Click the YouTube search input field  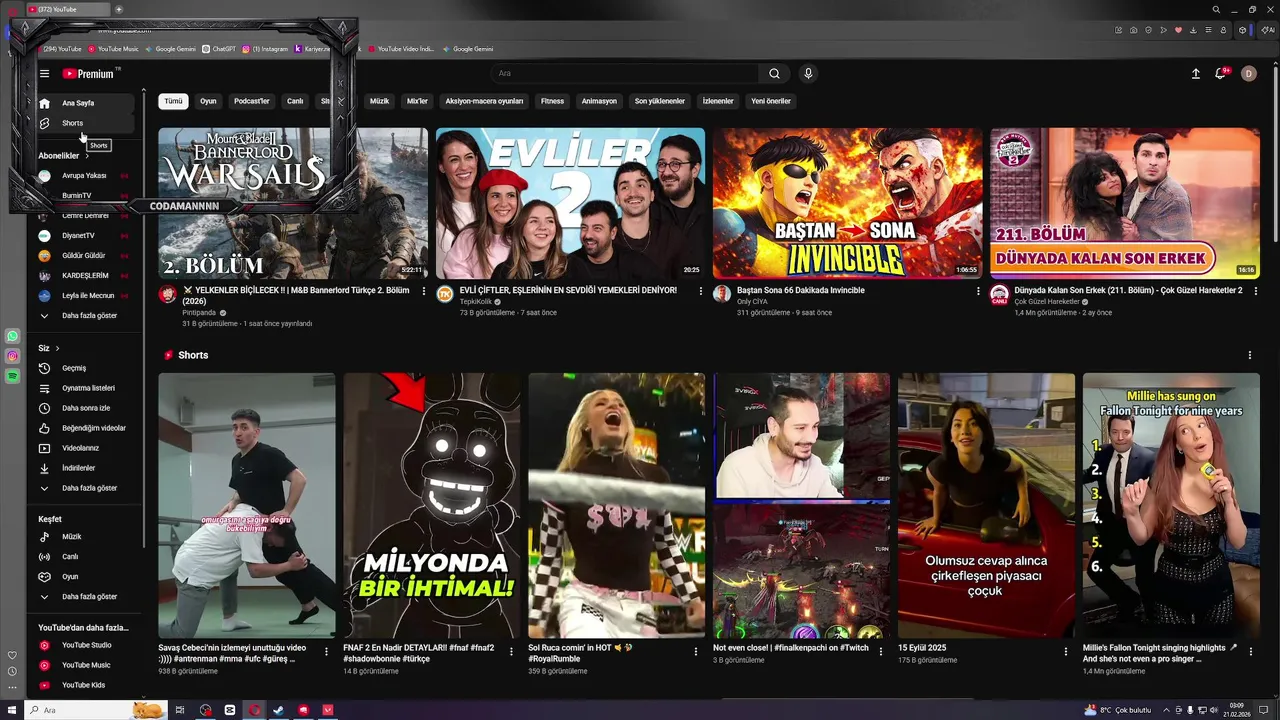(x=625, y=73)
